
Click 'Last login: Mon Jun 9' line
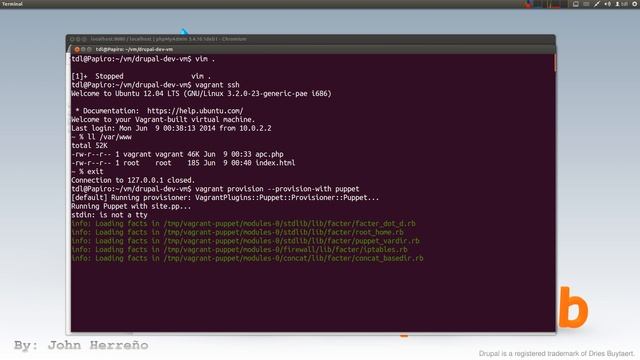click(171, 128)
